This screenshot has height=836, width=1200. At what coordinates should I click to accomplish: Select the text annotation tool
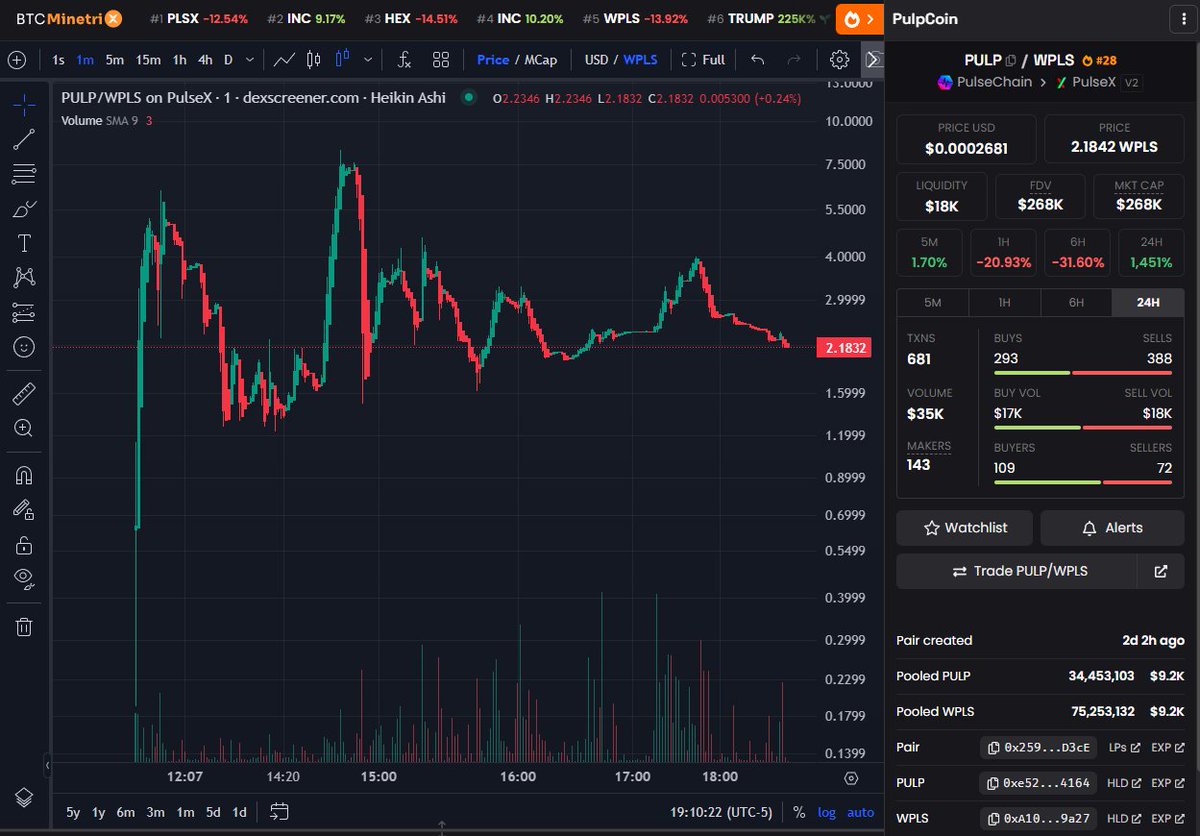pos(24,243)
